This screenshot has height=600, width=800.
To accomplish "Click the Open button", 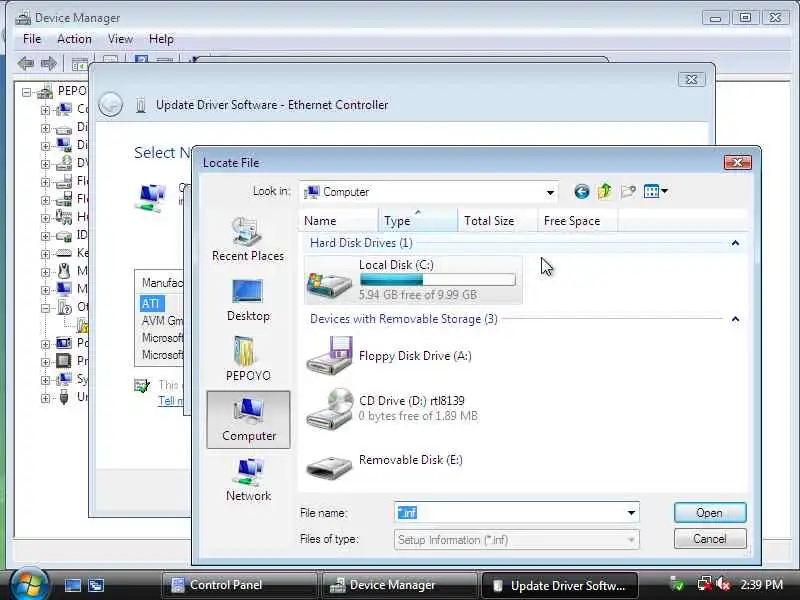I will point(710,513).
